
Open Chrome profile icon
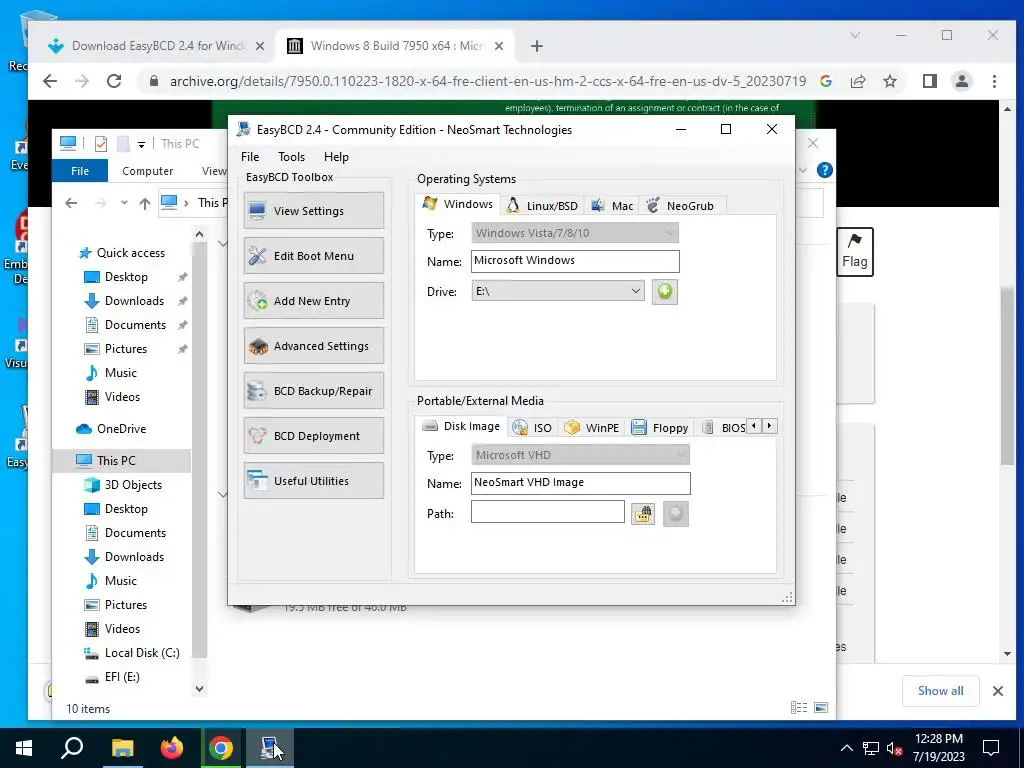961,81
